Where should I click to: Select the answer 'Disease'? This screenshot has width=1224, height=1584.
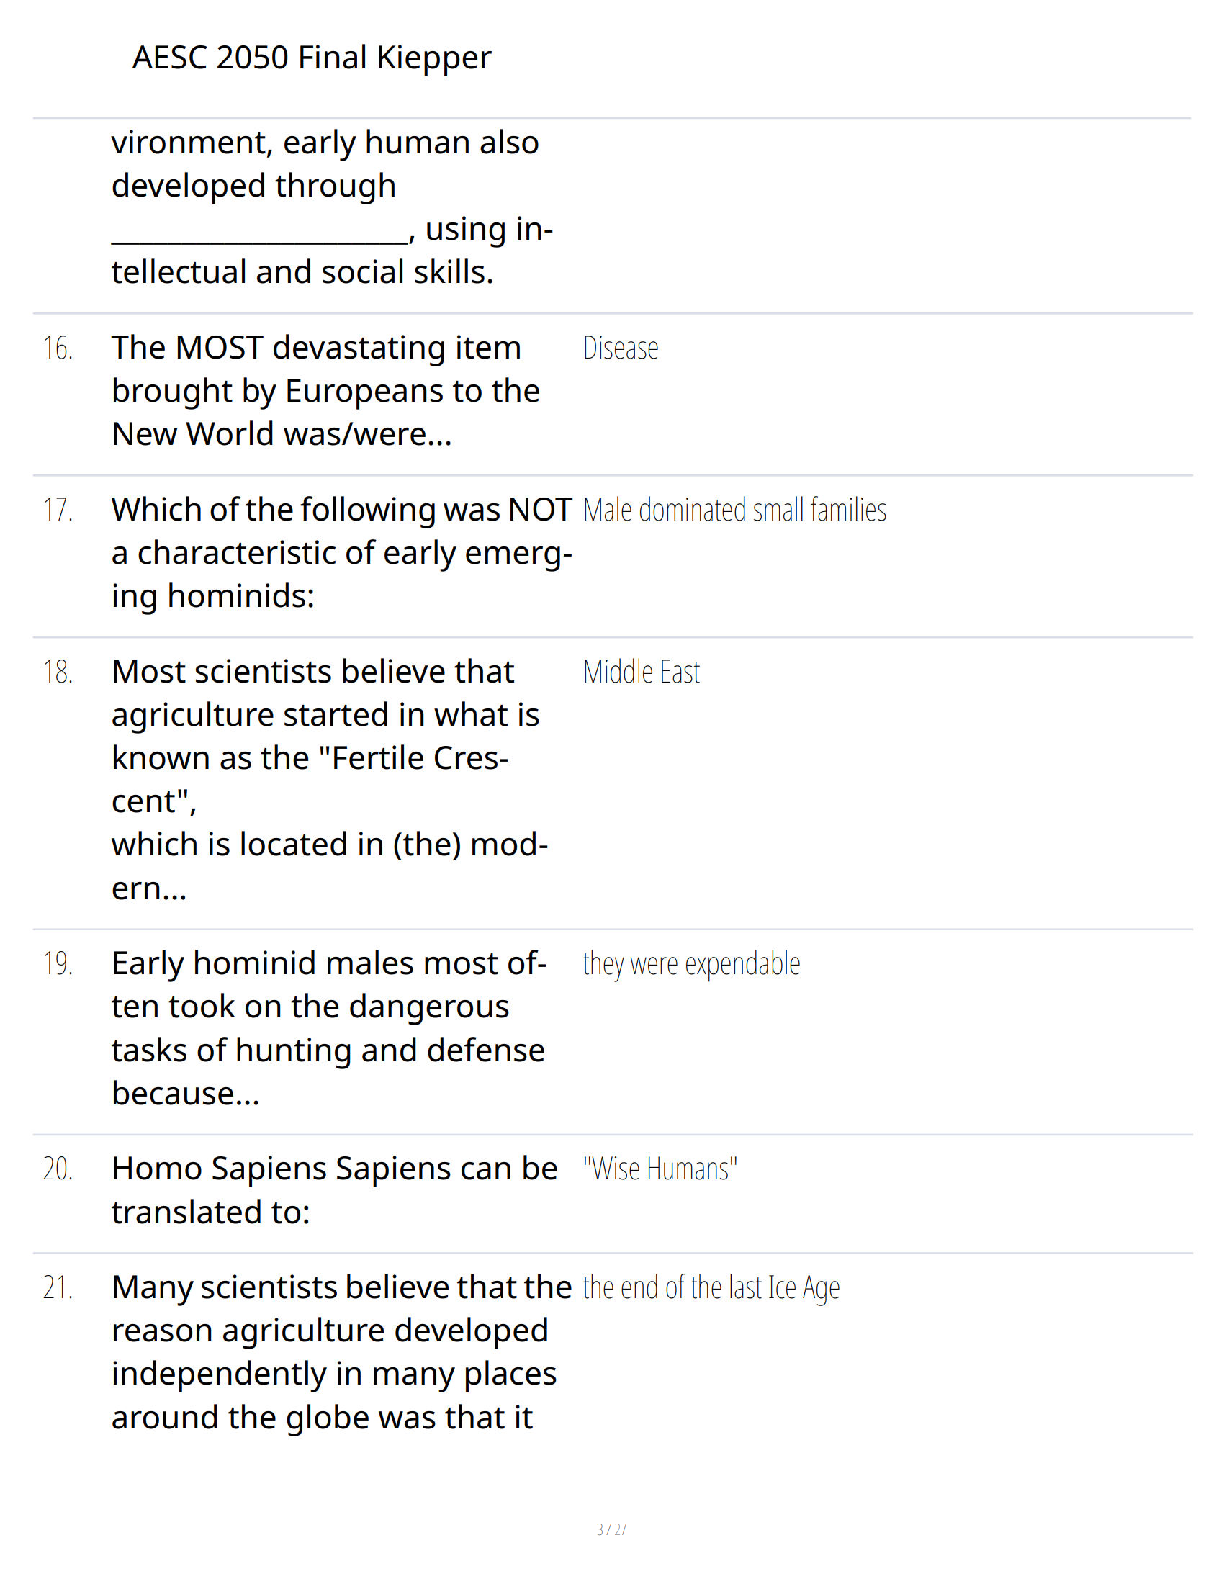[621, 349]
